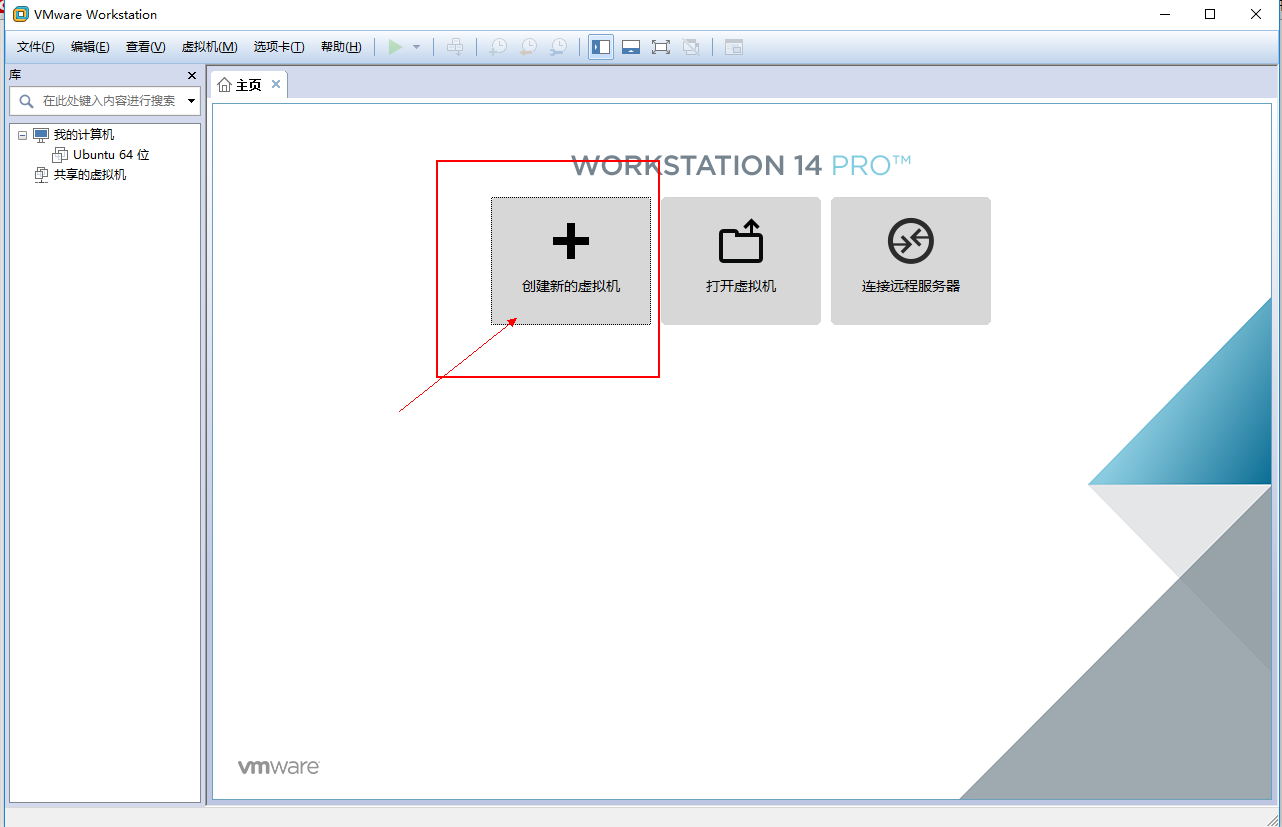The height and width of the screenshot is (827, 1282).
Task: Click the take snapshot toolbar icon
Action: click(497, 47)
